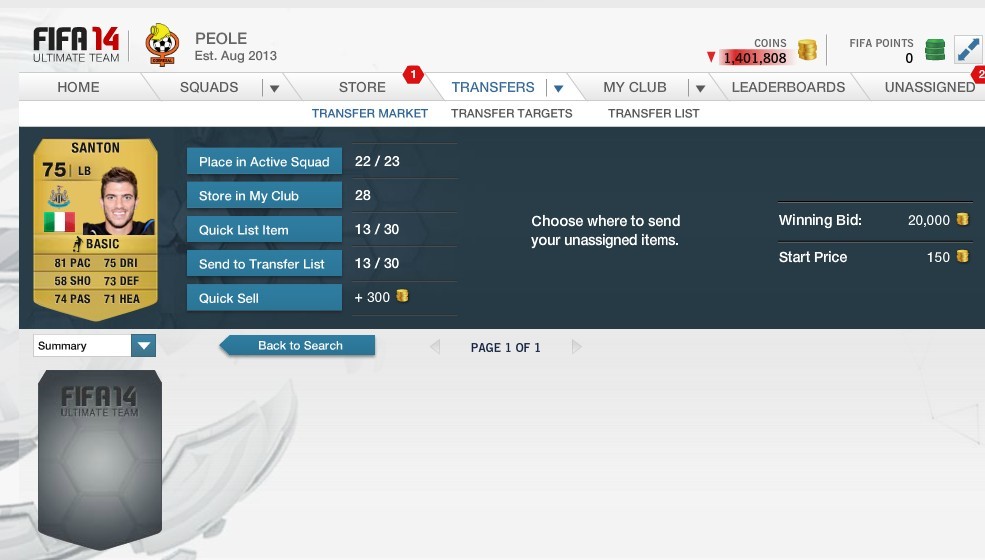Open the Leaderboards tab
The height and width of the screenshot is (560, 985).
(788, 87)
